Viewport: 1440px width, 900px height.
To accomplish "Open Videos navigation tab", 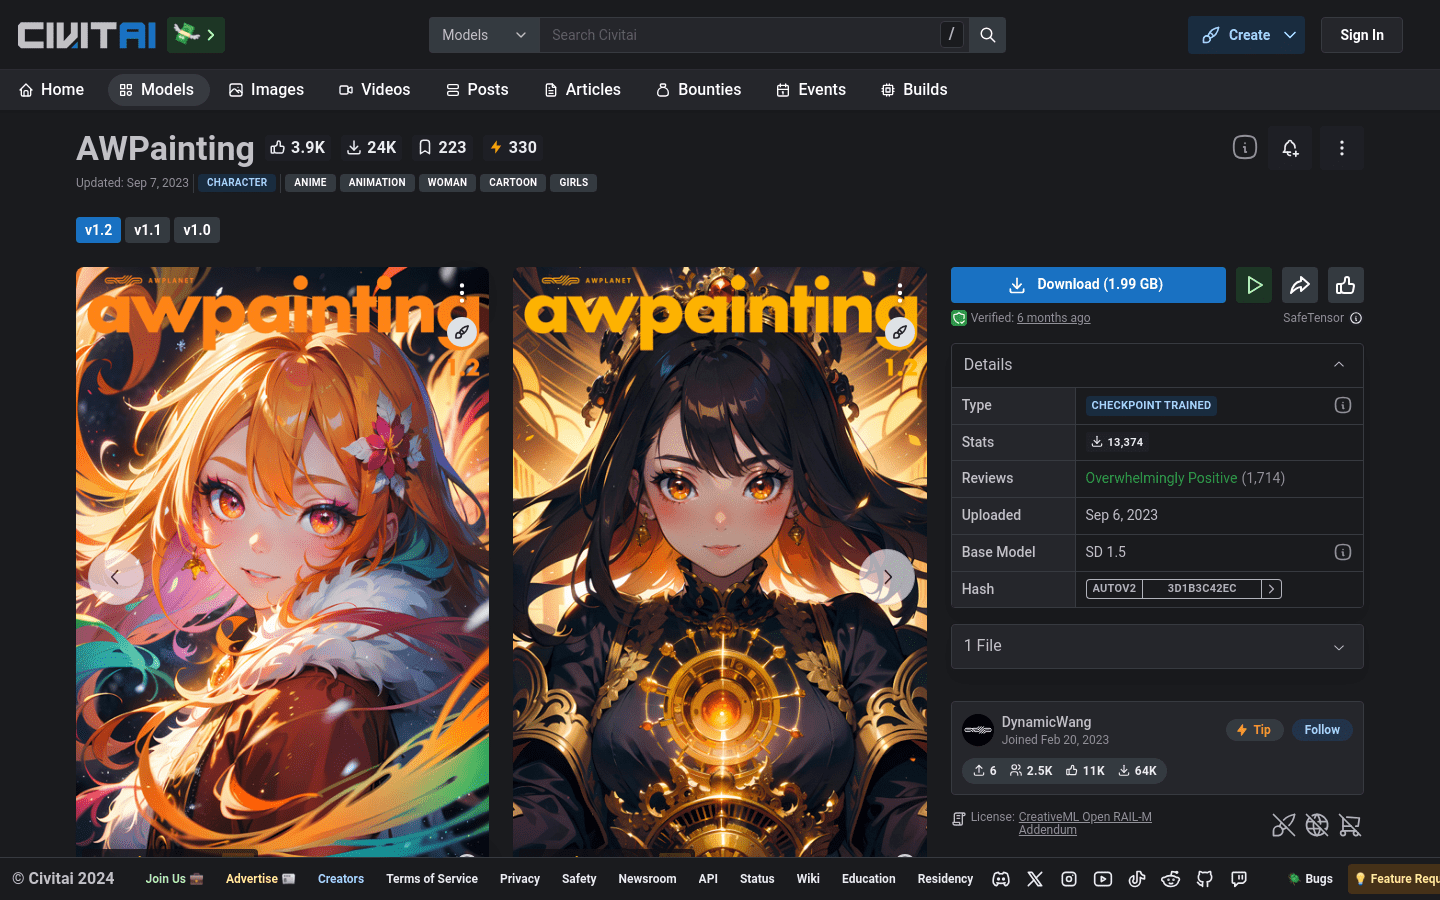I will 374,90.
